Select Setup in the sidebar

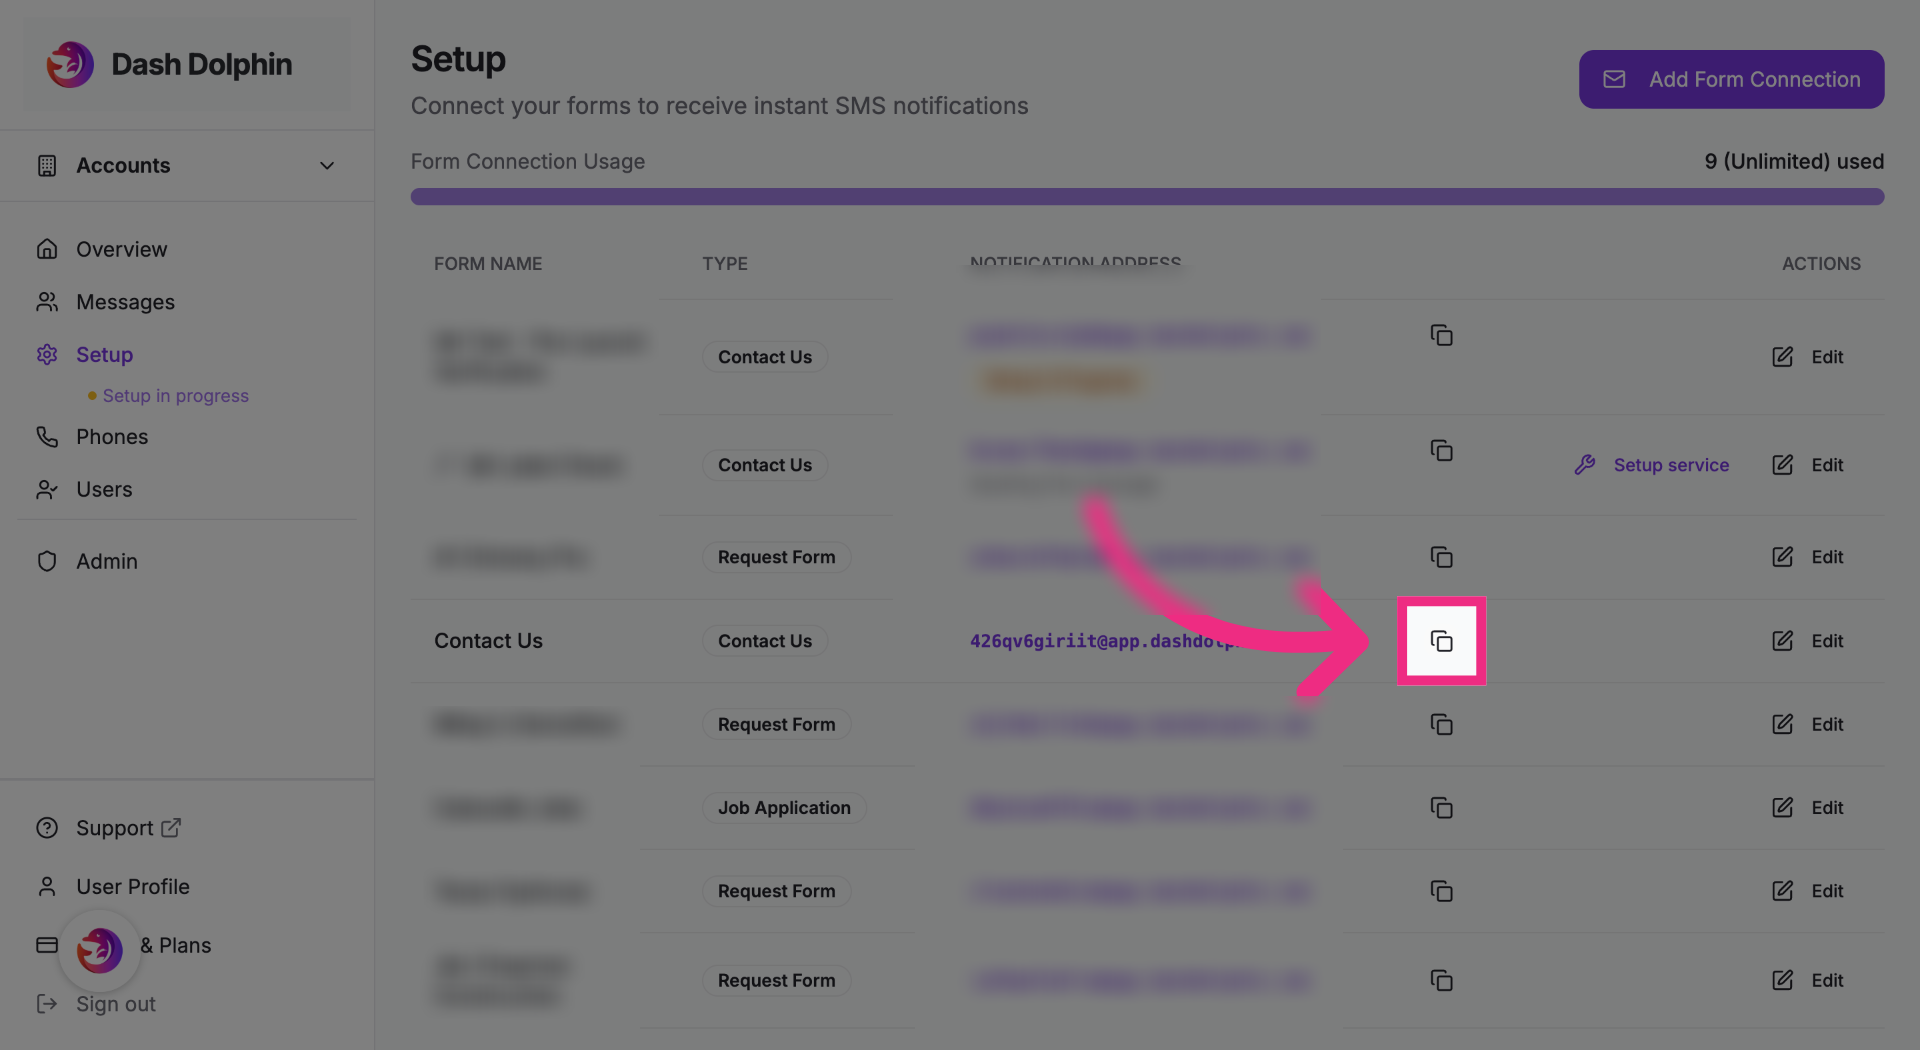[104, 354]
